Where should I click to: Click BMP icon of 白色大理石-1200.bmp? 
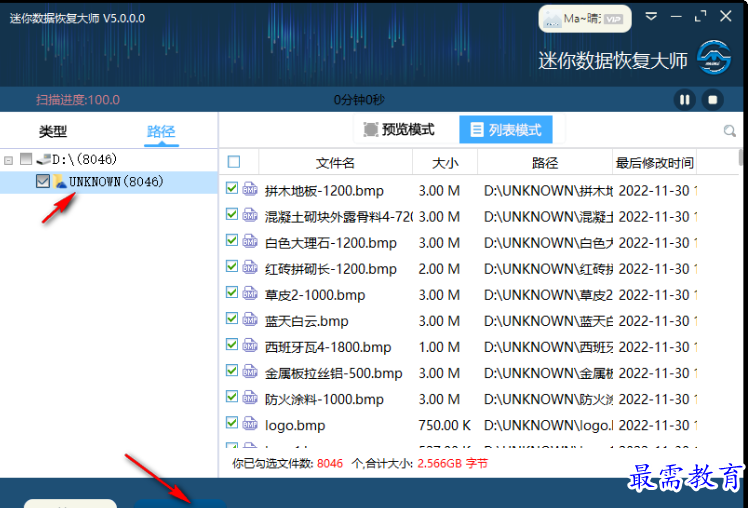(250, 240)
